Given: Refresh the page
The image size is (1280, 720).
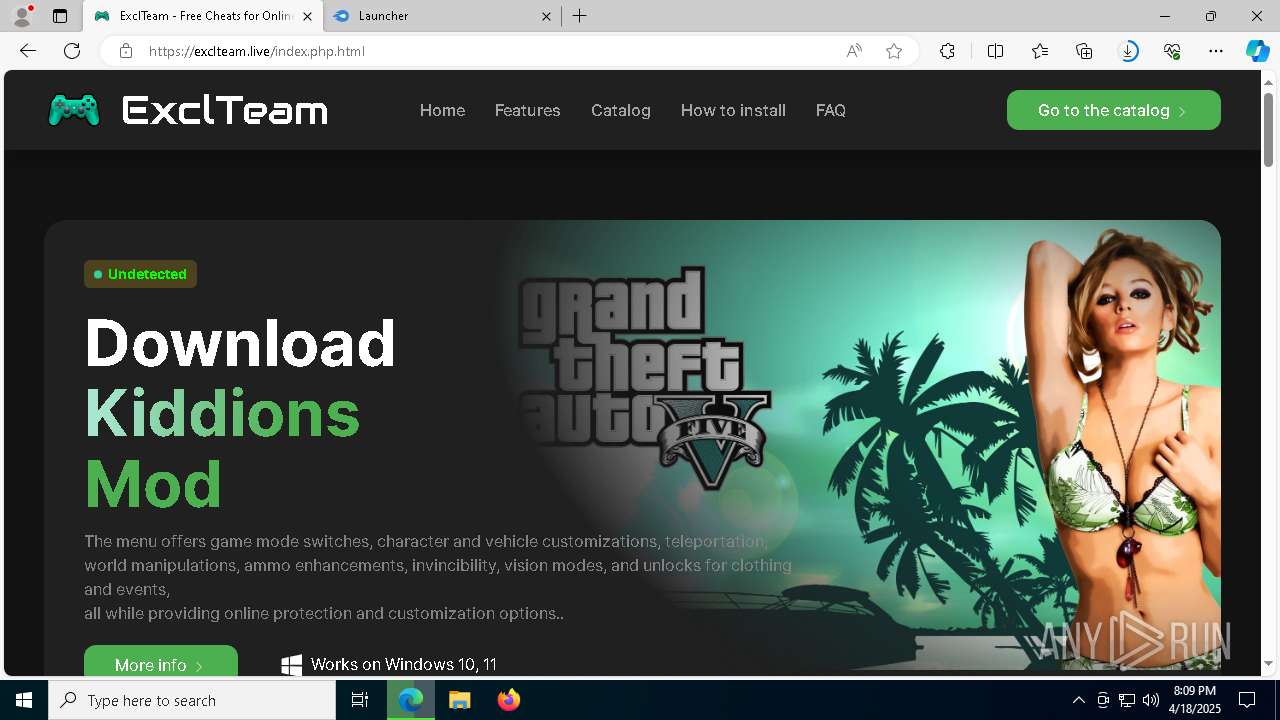Looking at the screenshot, I should [72, 51].
